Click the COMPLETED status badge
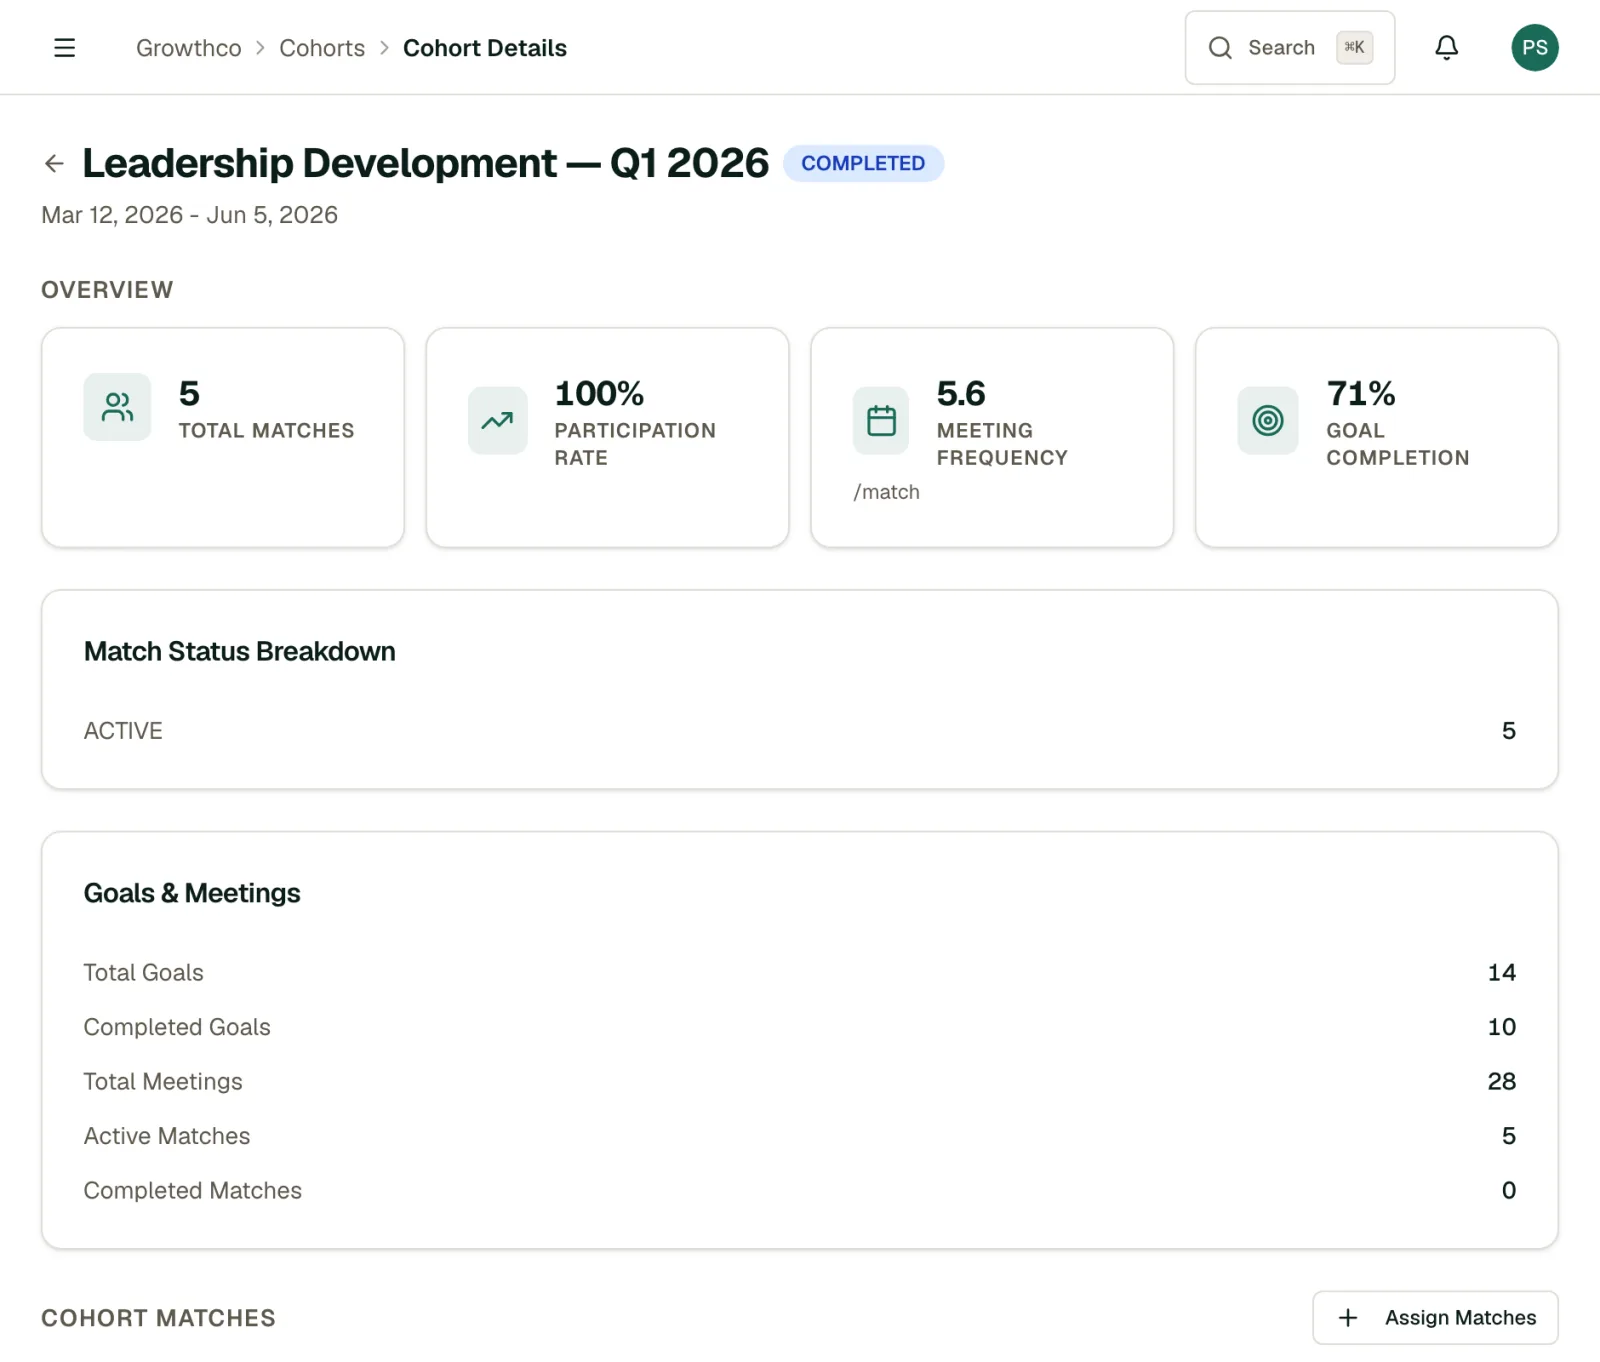 pos(863,163)
